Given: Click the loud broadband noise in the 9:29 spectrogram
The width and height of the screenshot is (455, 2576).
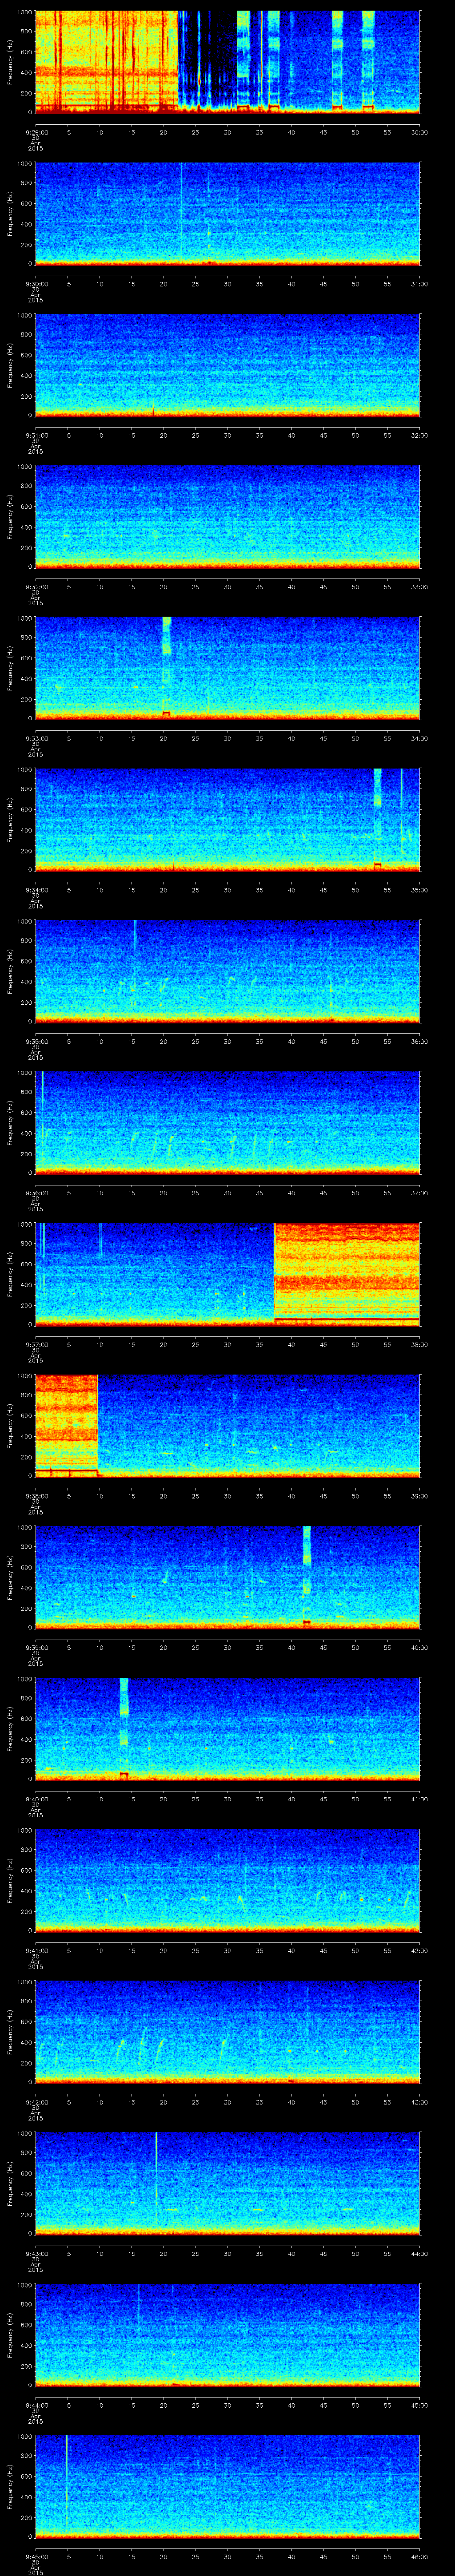Looking at the screenshot, I should [x=105, y=60].
